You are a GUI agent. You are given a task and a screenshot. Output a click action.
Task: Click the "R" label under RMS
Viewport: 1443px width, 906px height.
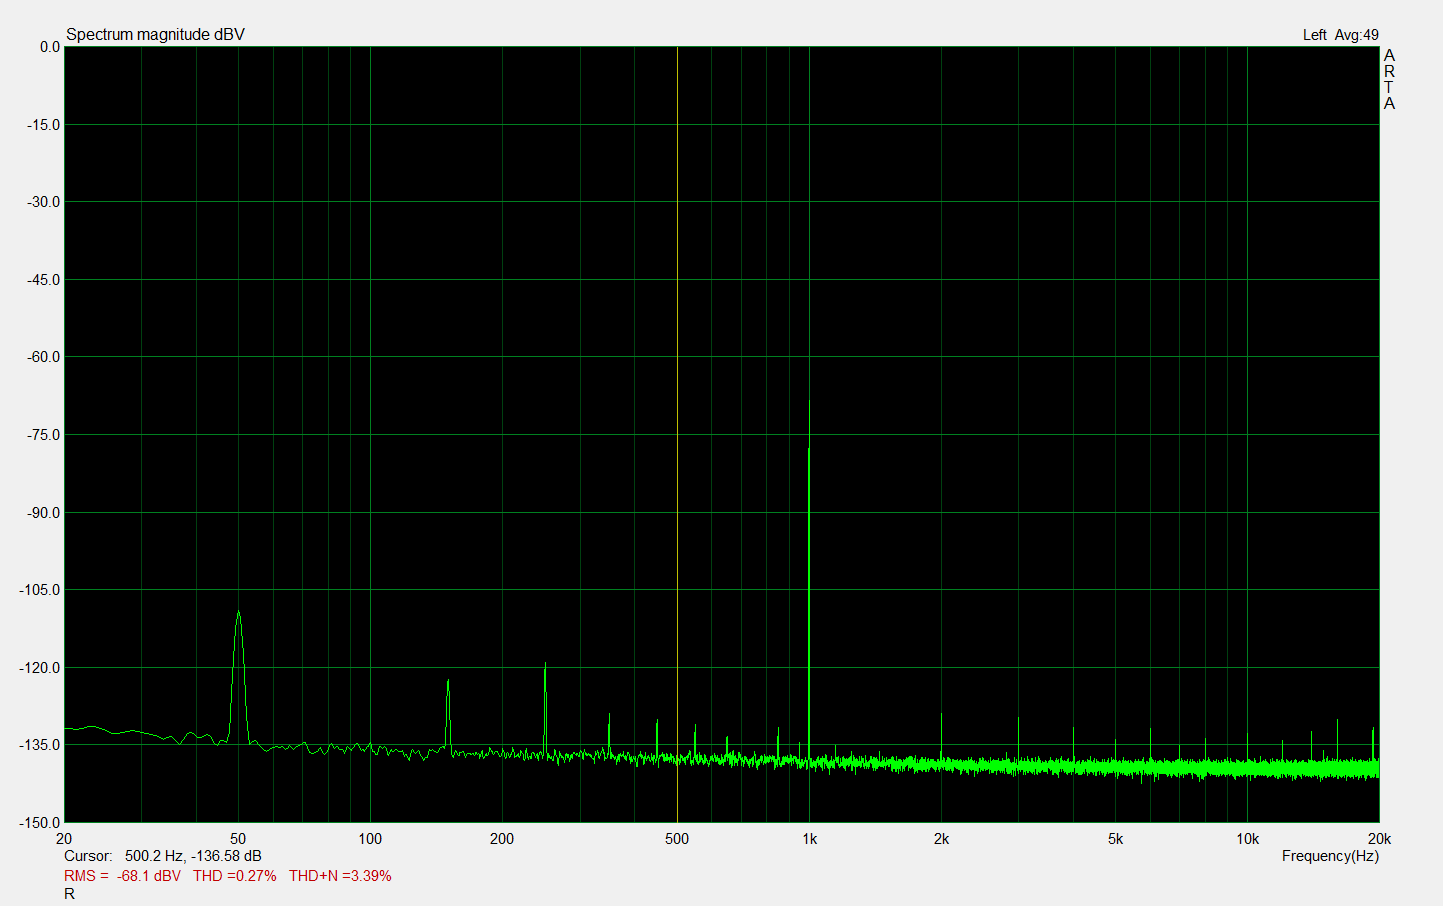69,894
